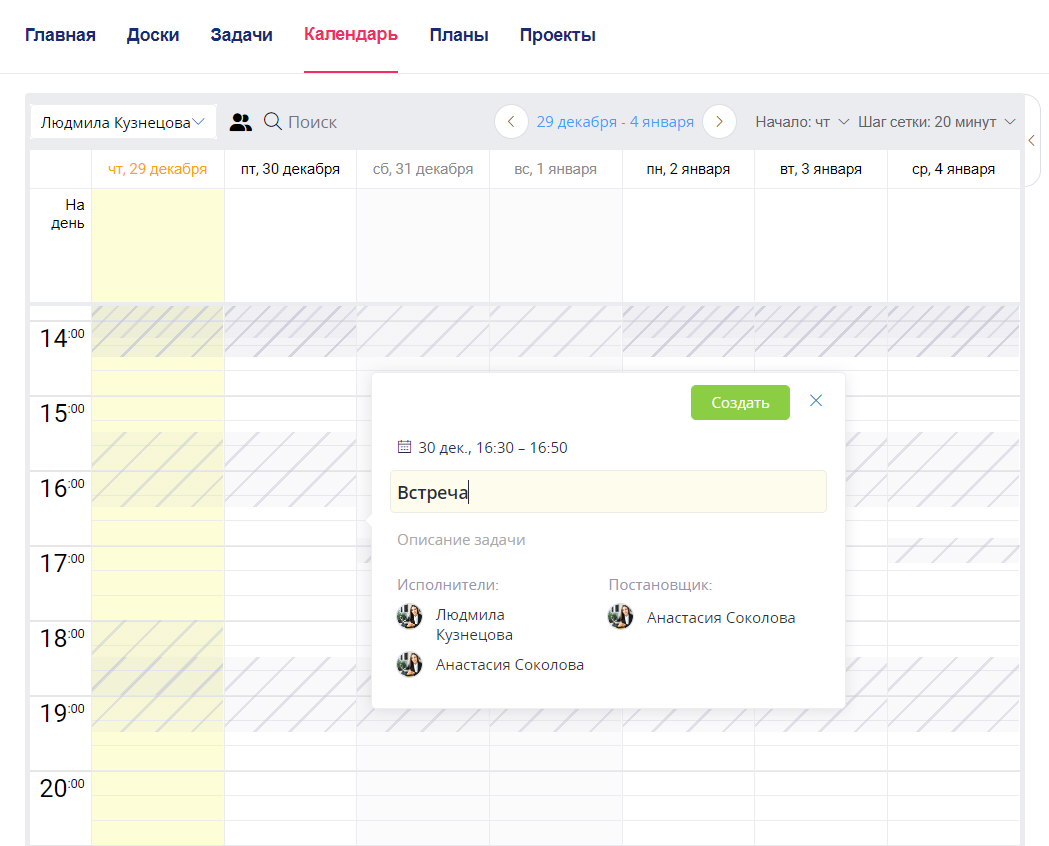Open the Людмила Кузнецова user dropdown
1049x846 pixels.
pos(123,122)
